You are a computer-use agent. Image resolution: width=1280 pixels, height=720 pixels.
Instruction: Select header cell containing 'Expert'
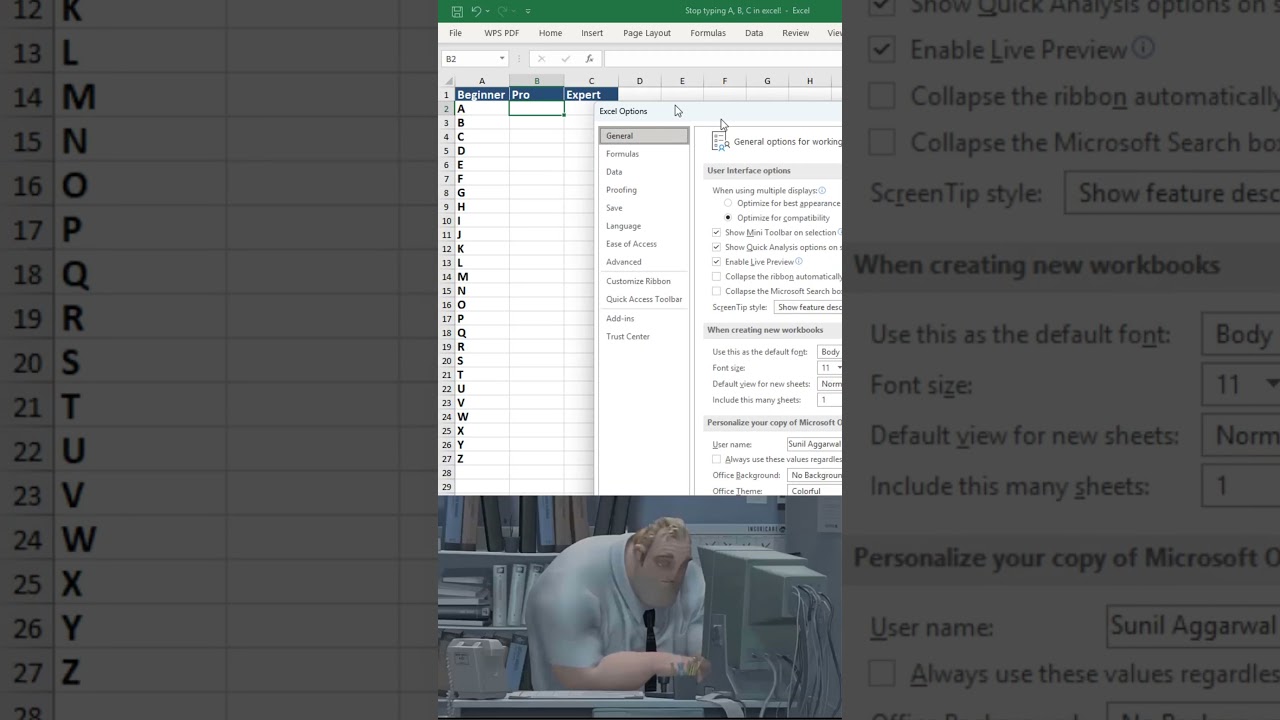click(591, 95)
